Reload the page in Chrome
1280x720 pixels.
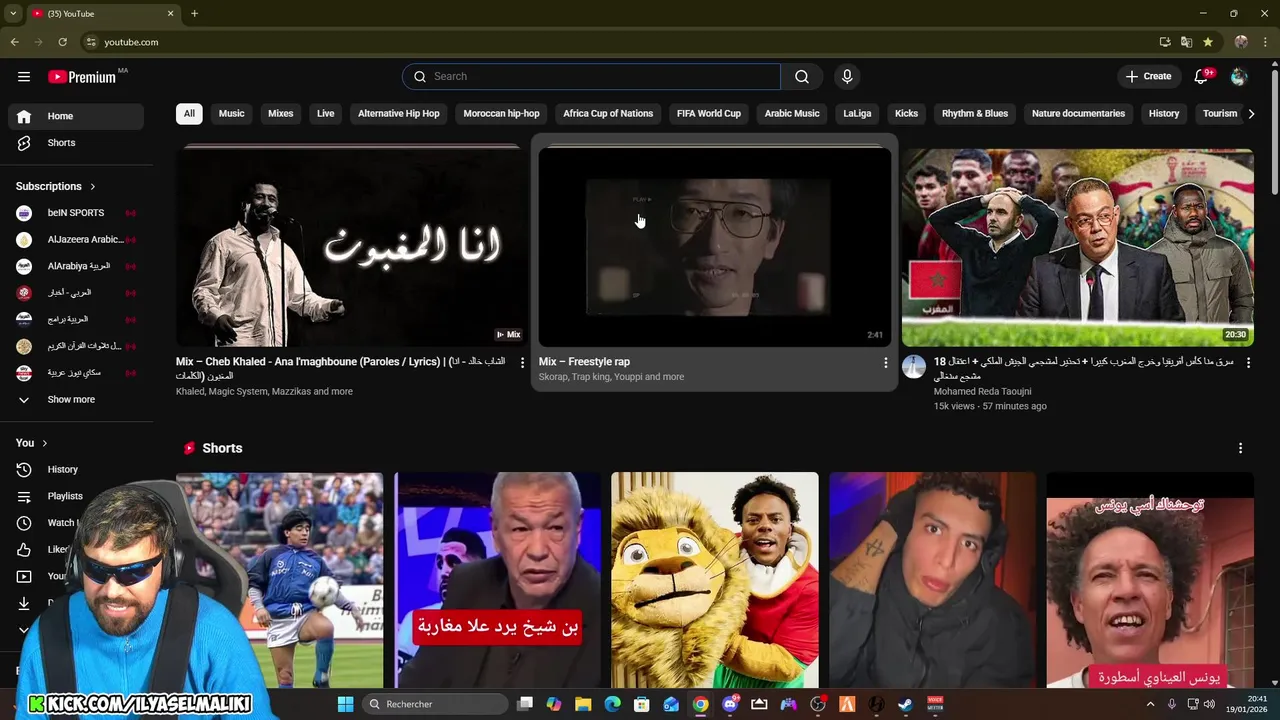62,42
